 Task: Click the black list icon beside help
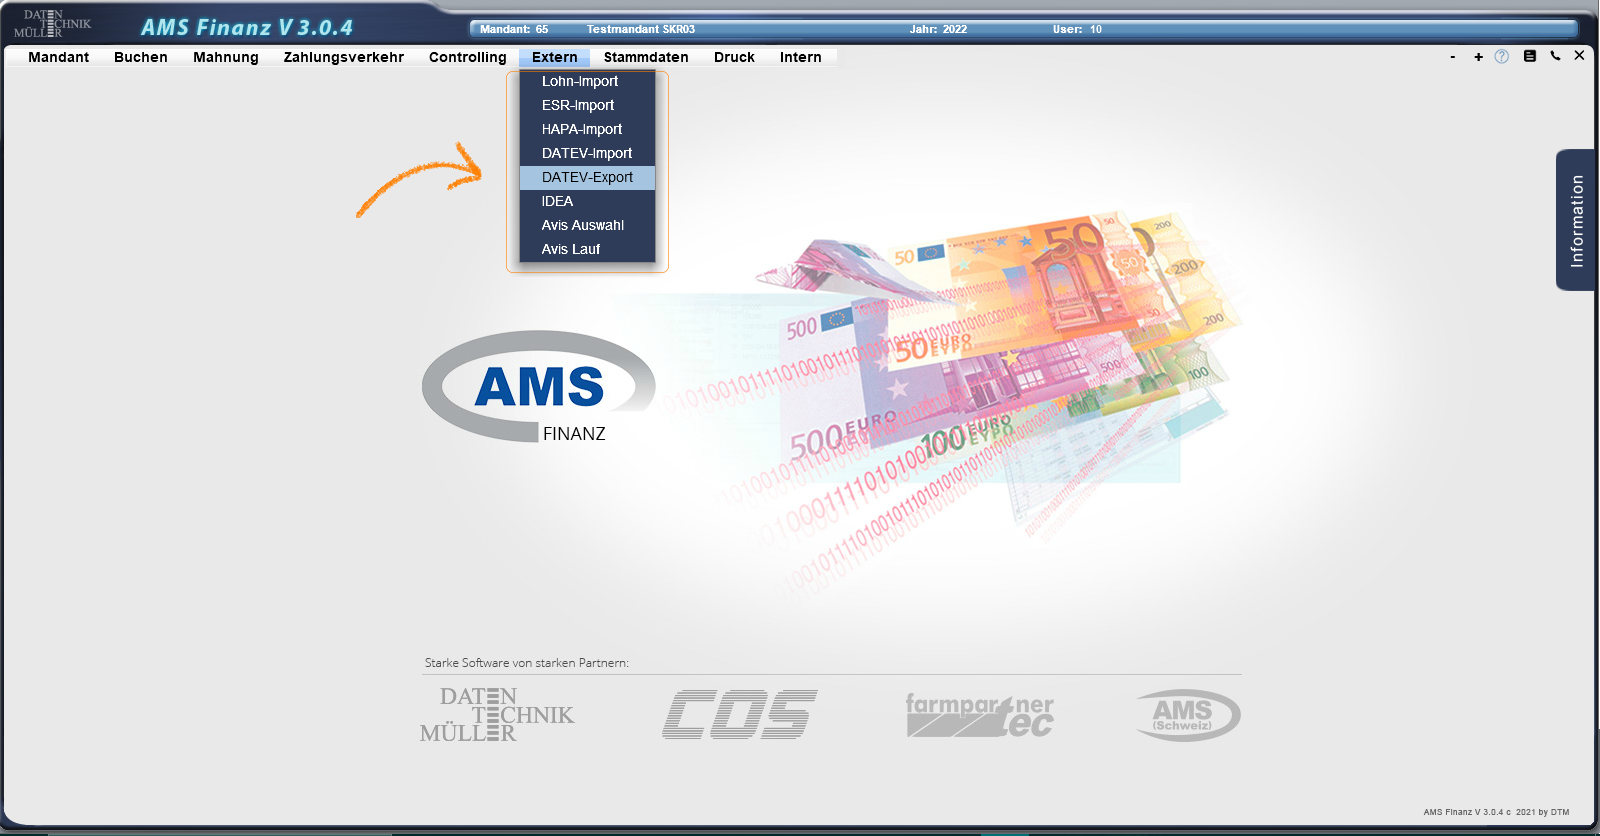[1529, 56]
